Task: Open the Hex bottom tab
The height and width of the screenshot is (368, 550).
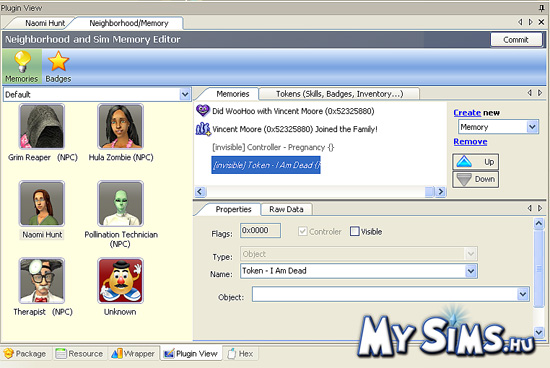Action: [241, 354]
